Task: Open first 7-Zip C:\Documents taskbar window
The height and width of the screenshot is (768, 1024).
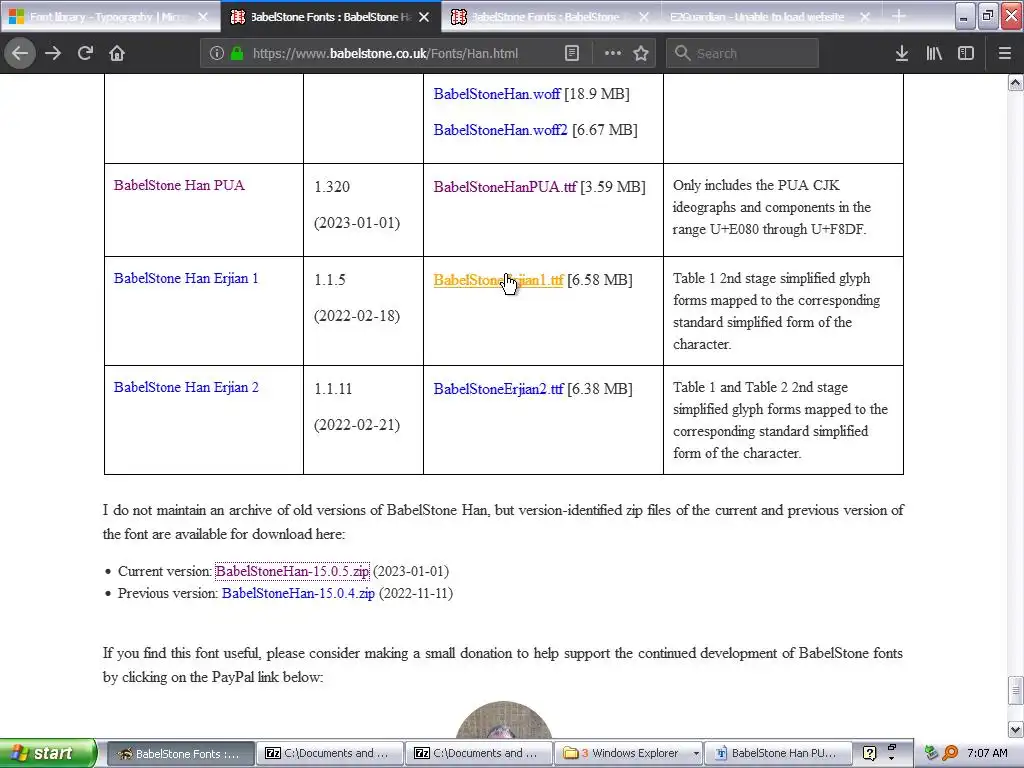Action: tap(329, 754)
